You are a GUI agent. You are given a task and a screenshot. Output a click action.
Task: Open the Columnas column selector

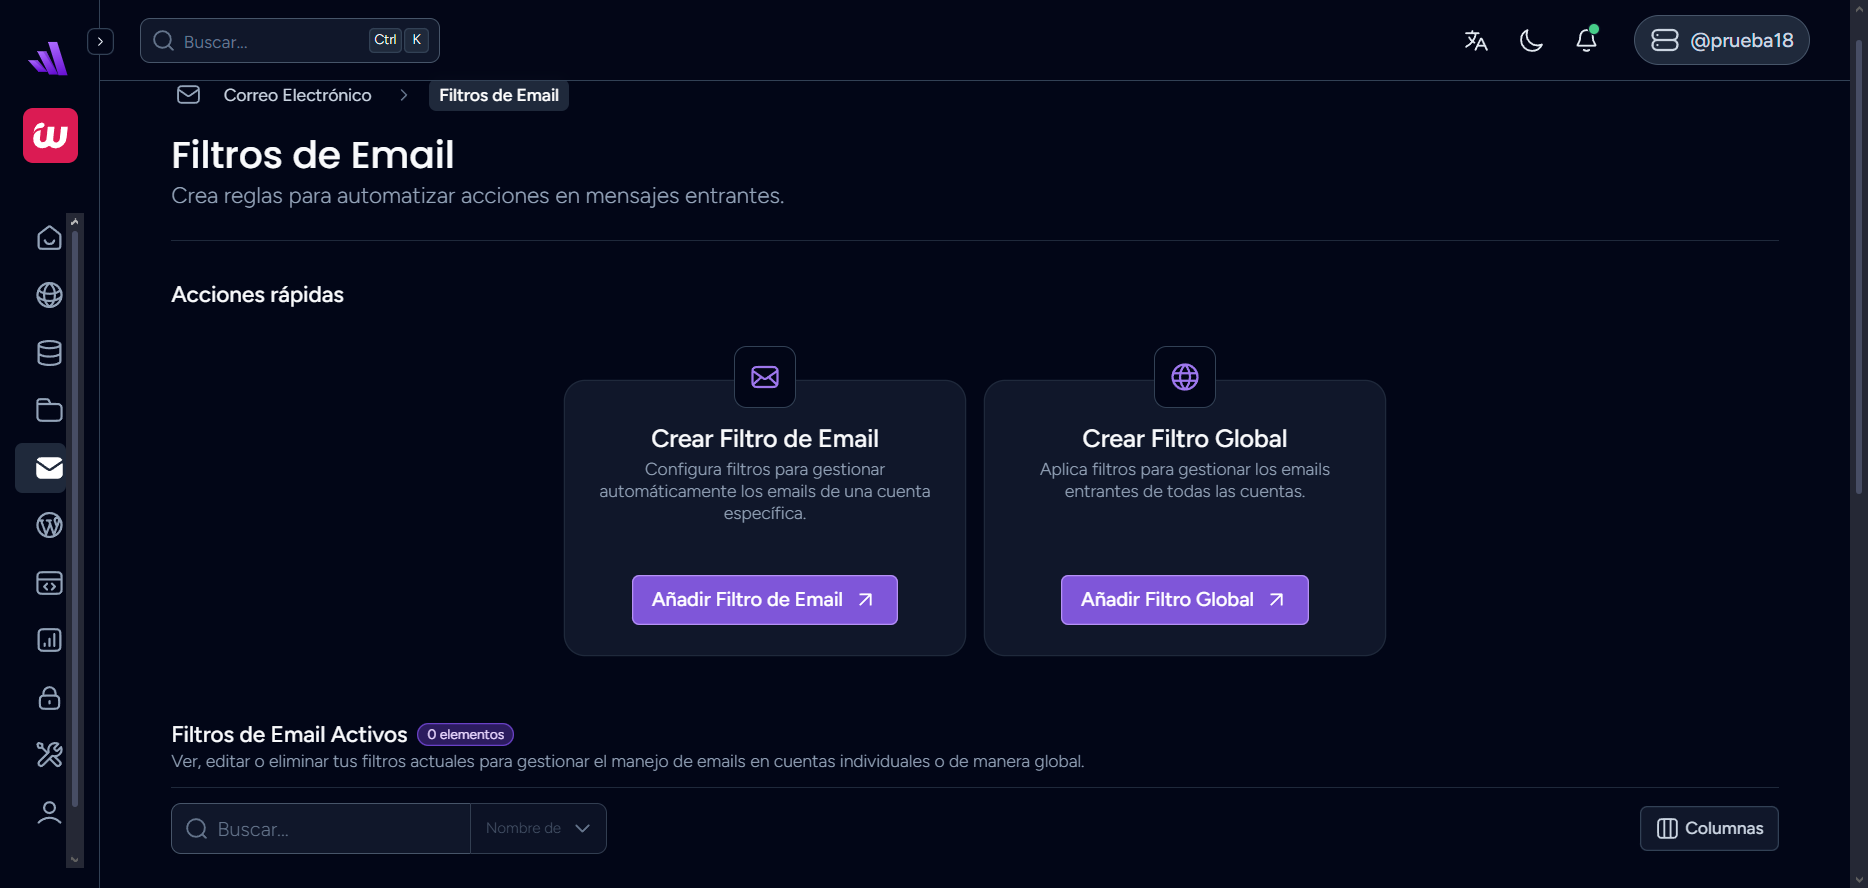pos(1709,828)
